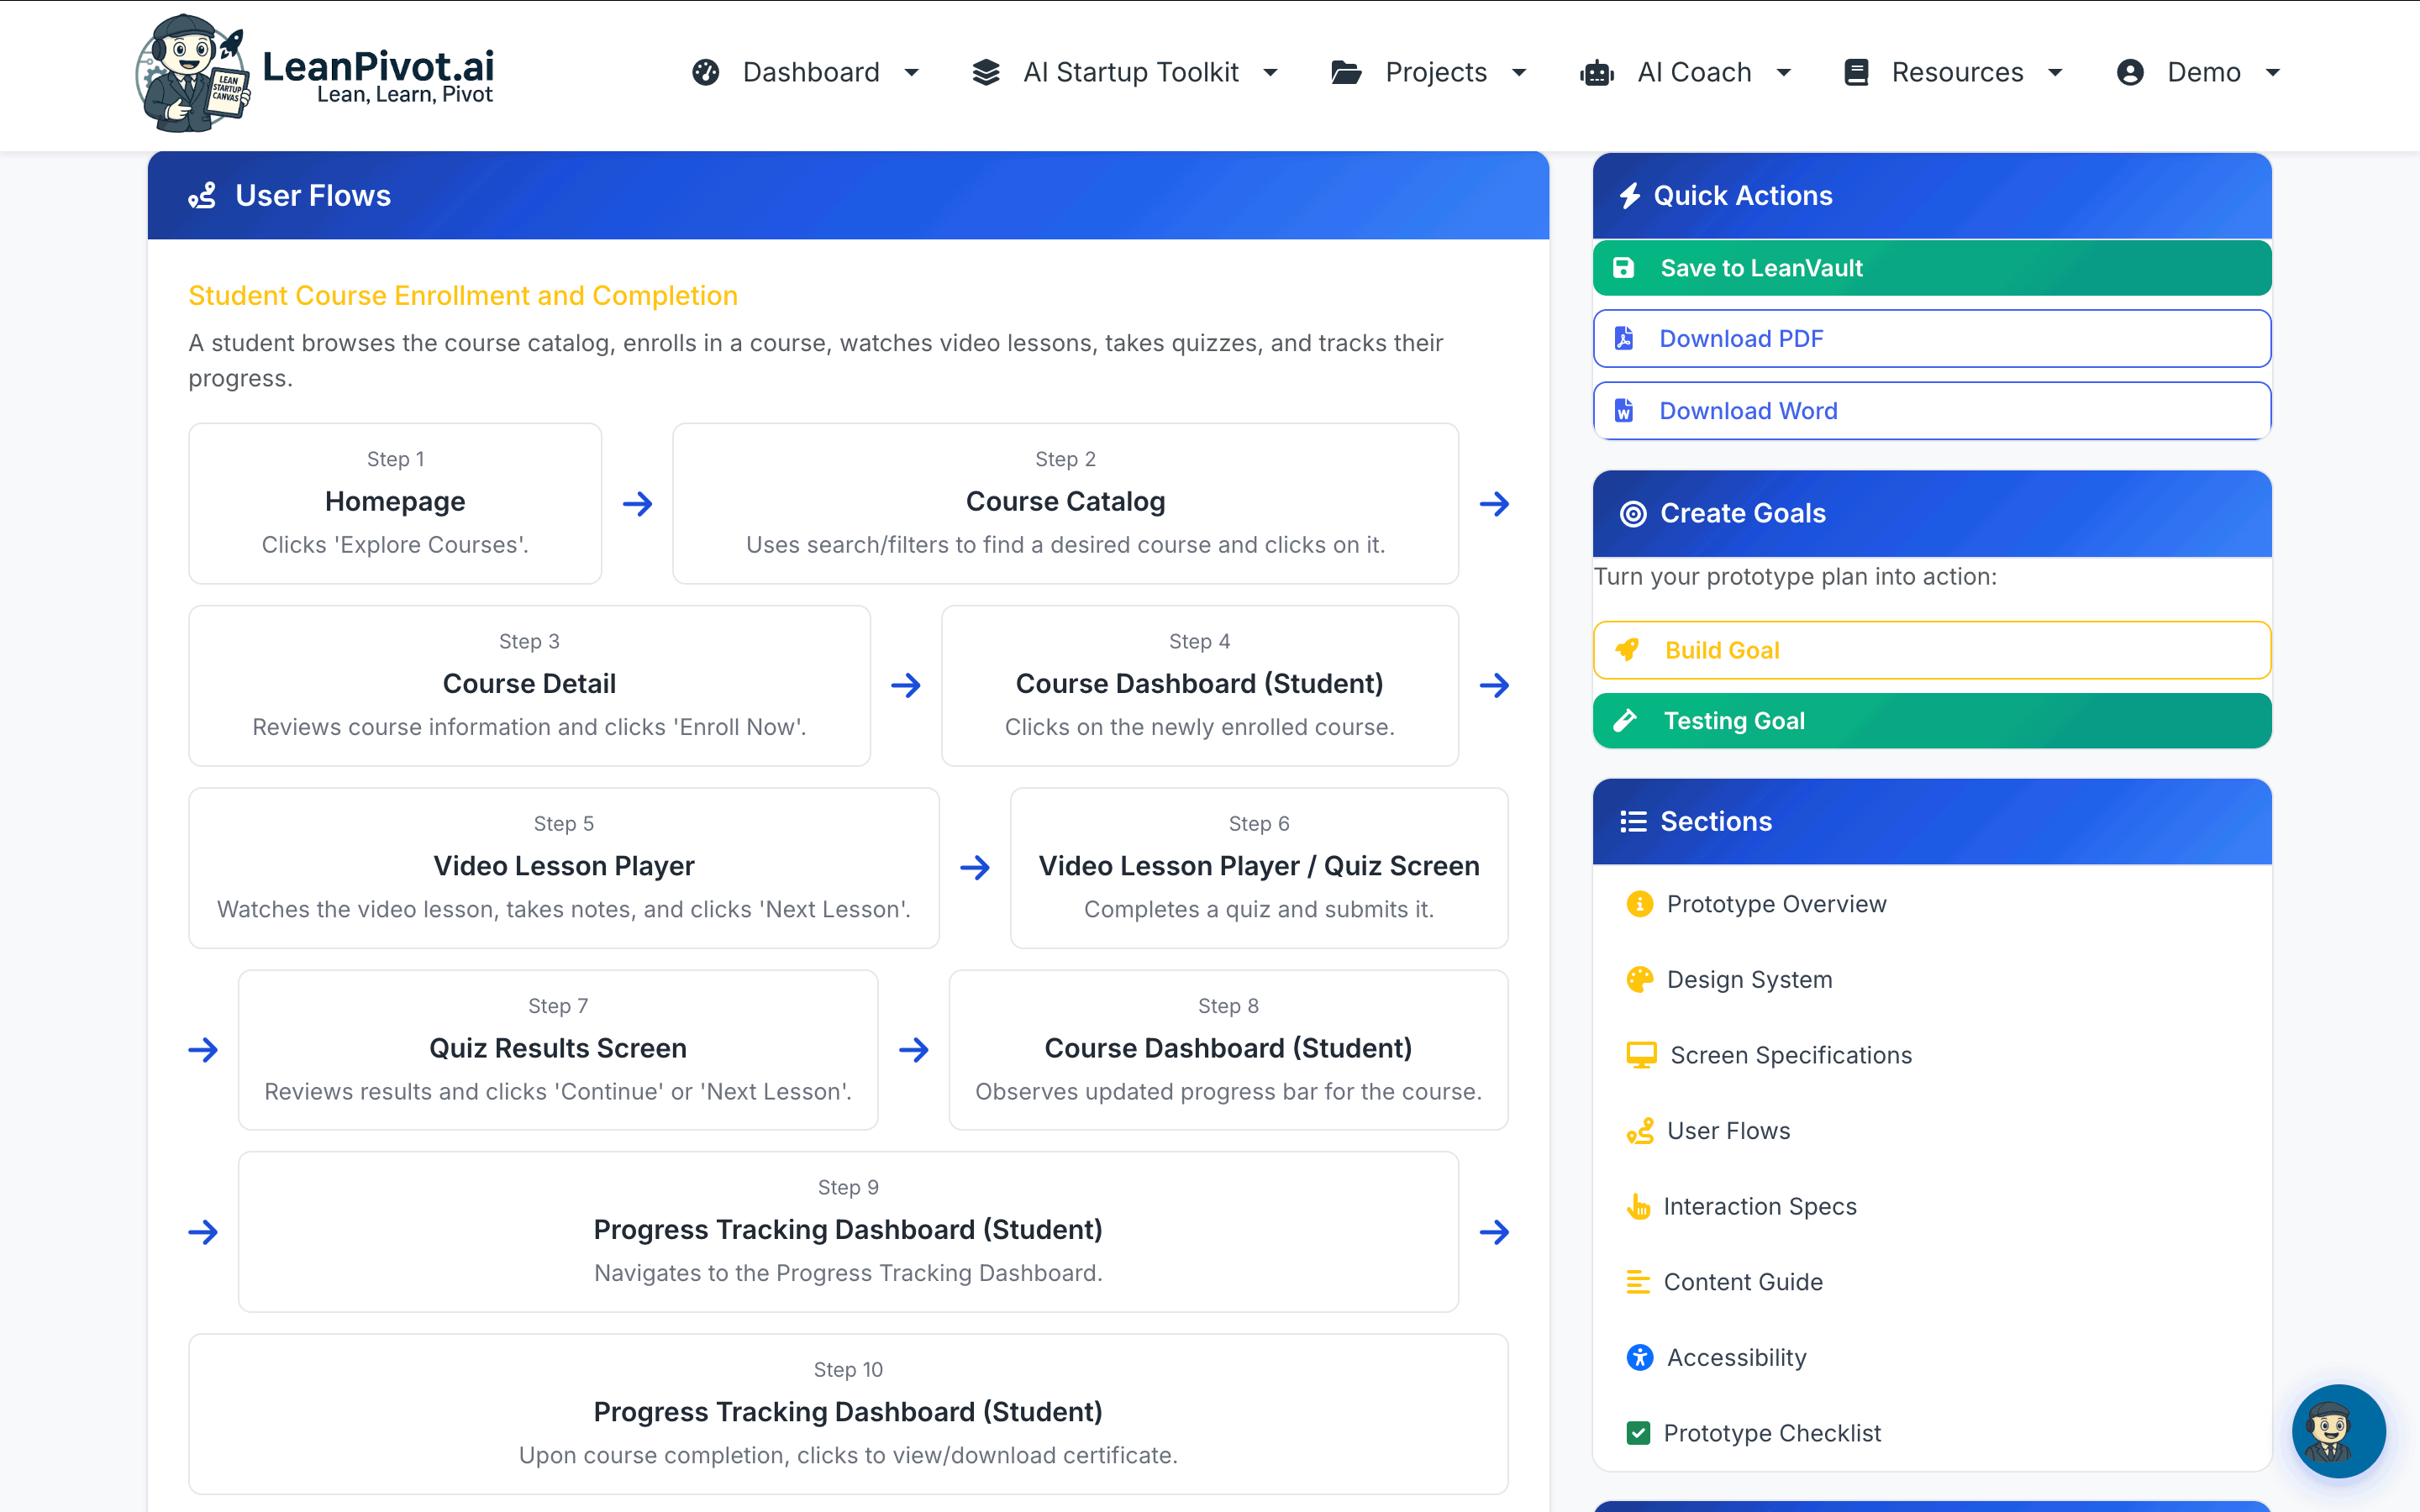The width and height of the screenshot is (2420, 1512).
Task: Click the LeanPivot.ai mascot logo
Action: (193, 72)
